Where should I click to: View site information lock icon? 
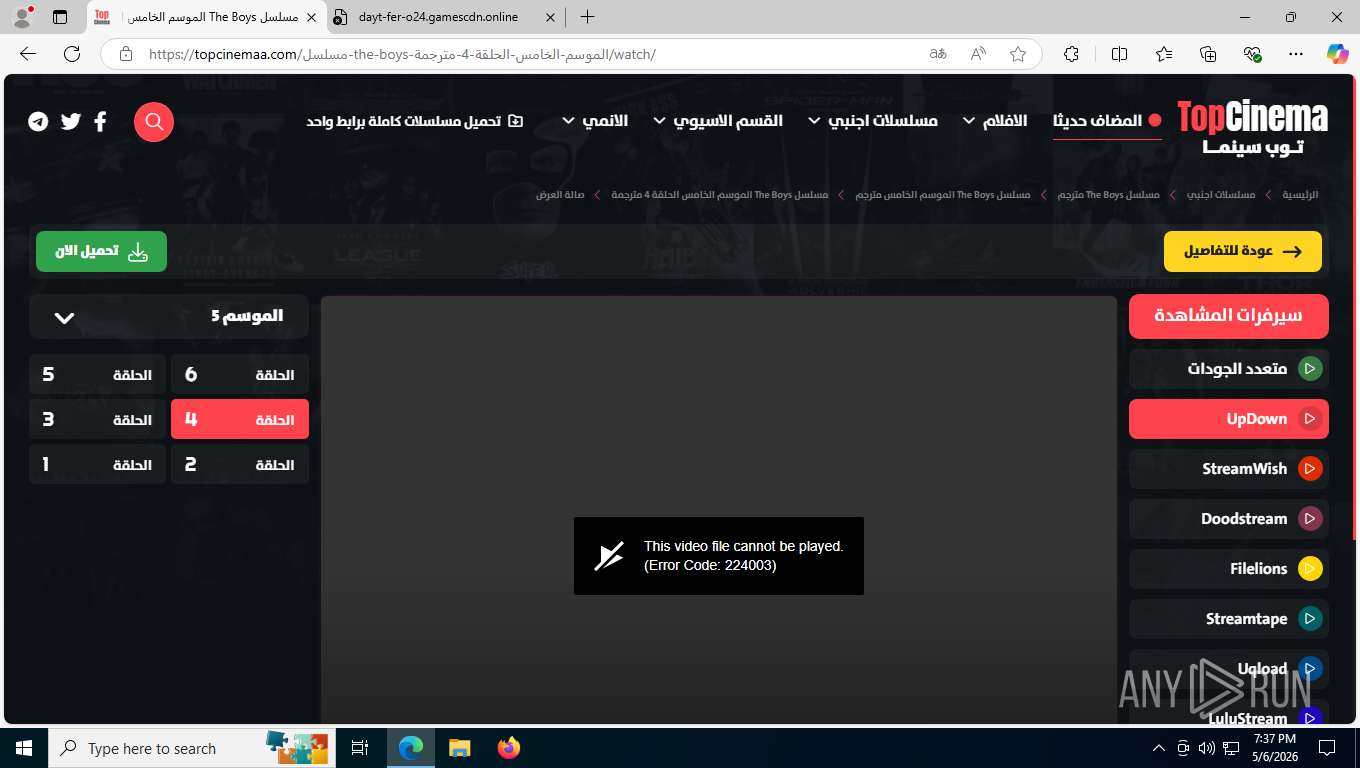tap(125, 54)
